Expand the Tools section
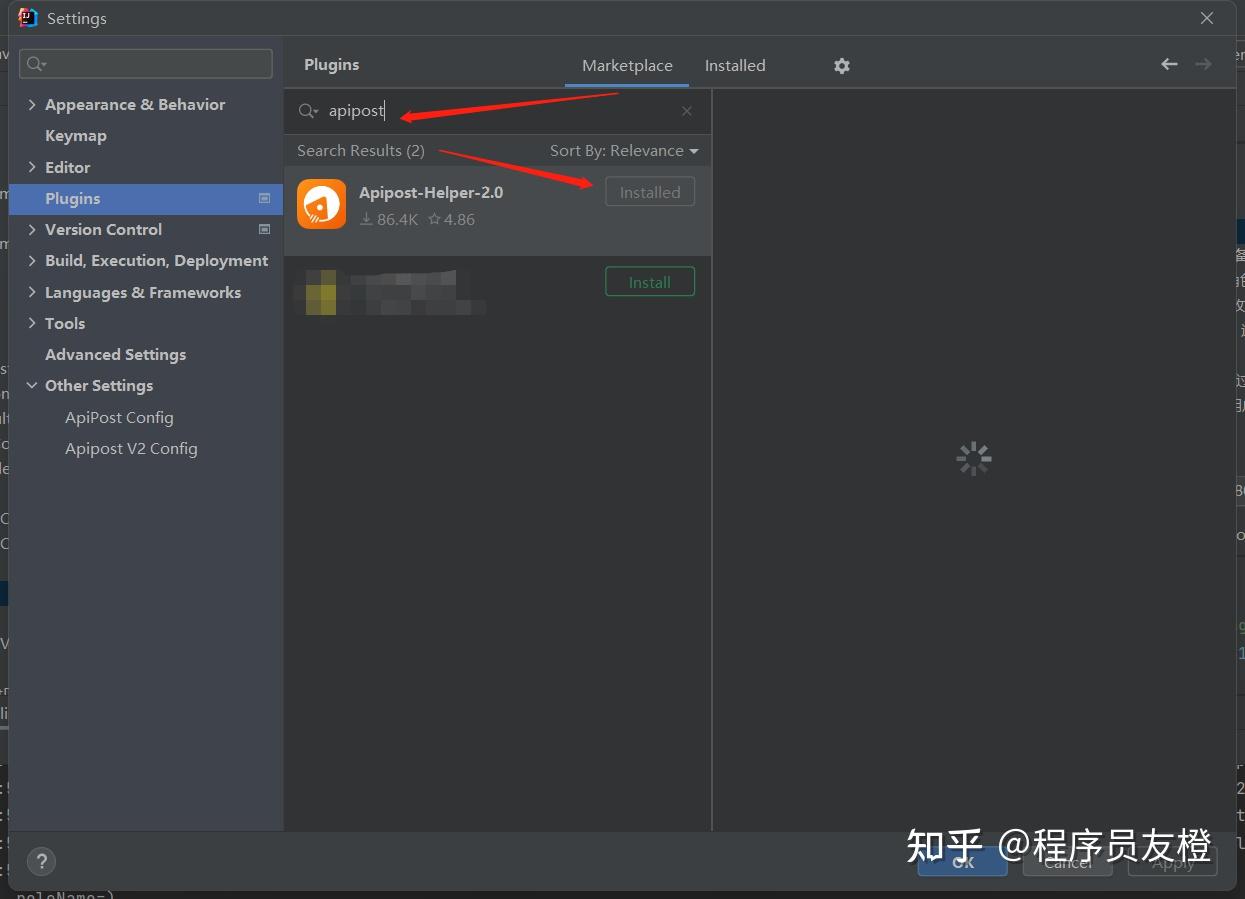Image resolution: width=1245 pixels, height=899 pixels. (x=32, y=323)
